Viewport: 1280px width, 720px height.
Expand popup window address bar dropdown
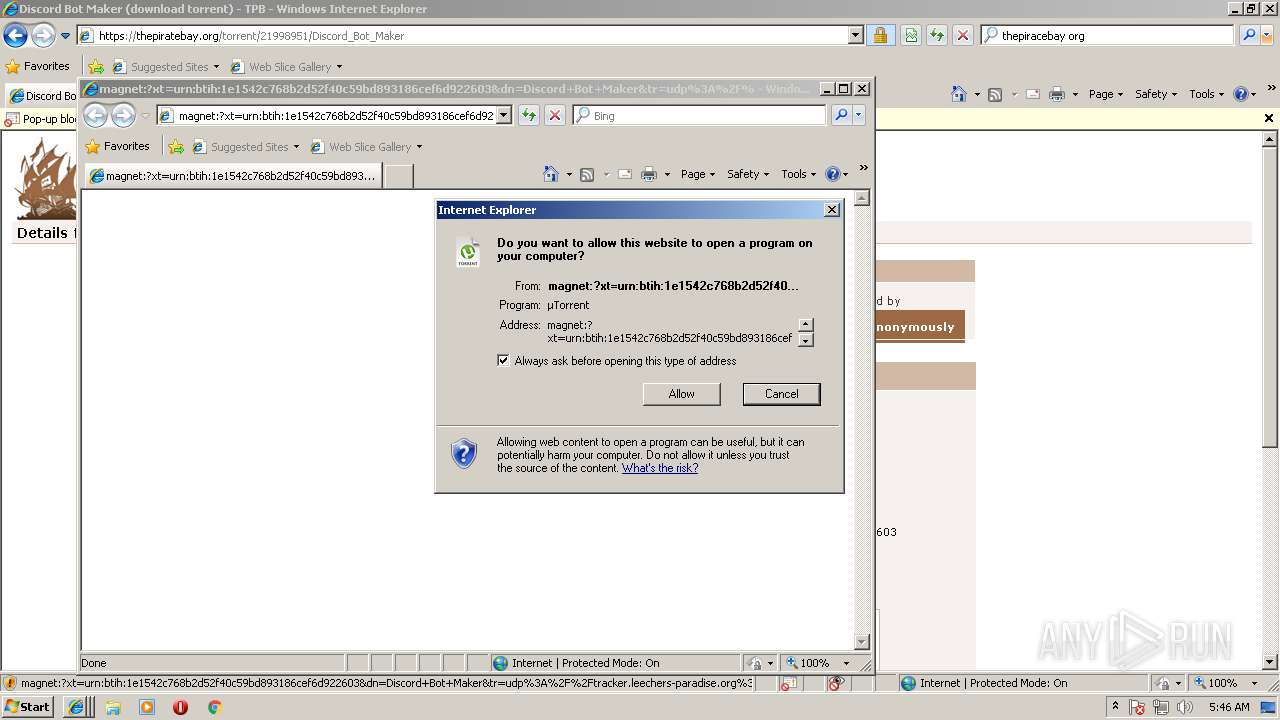[504, 116]
